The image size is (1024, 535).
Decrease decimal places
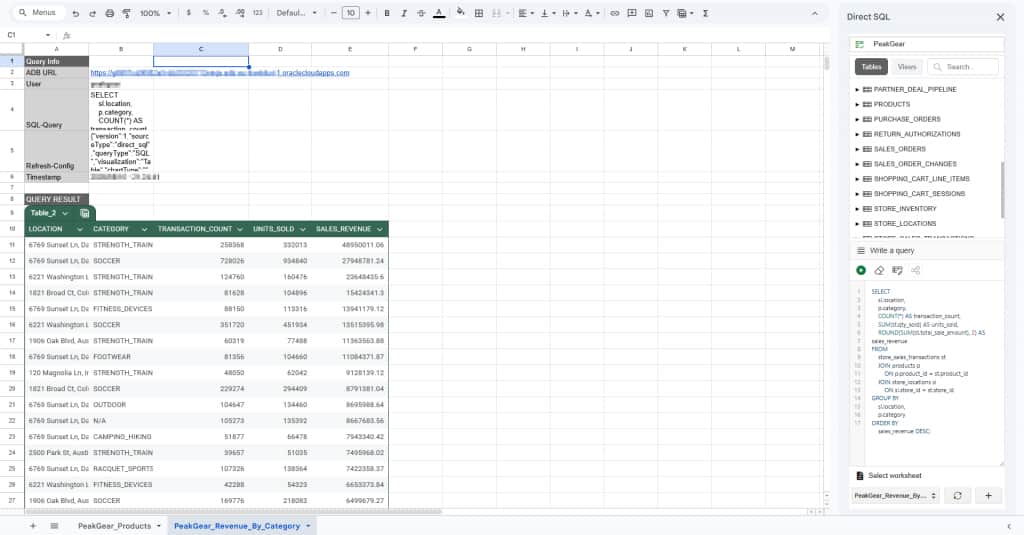(x=223, y=13)
